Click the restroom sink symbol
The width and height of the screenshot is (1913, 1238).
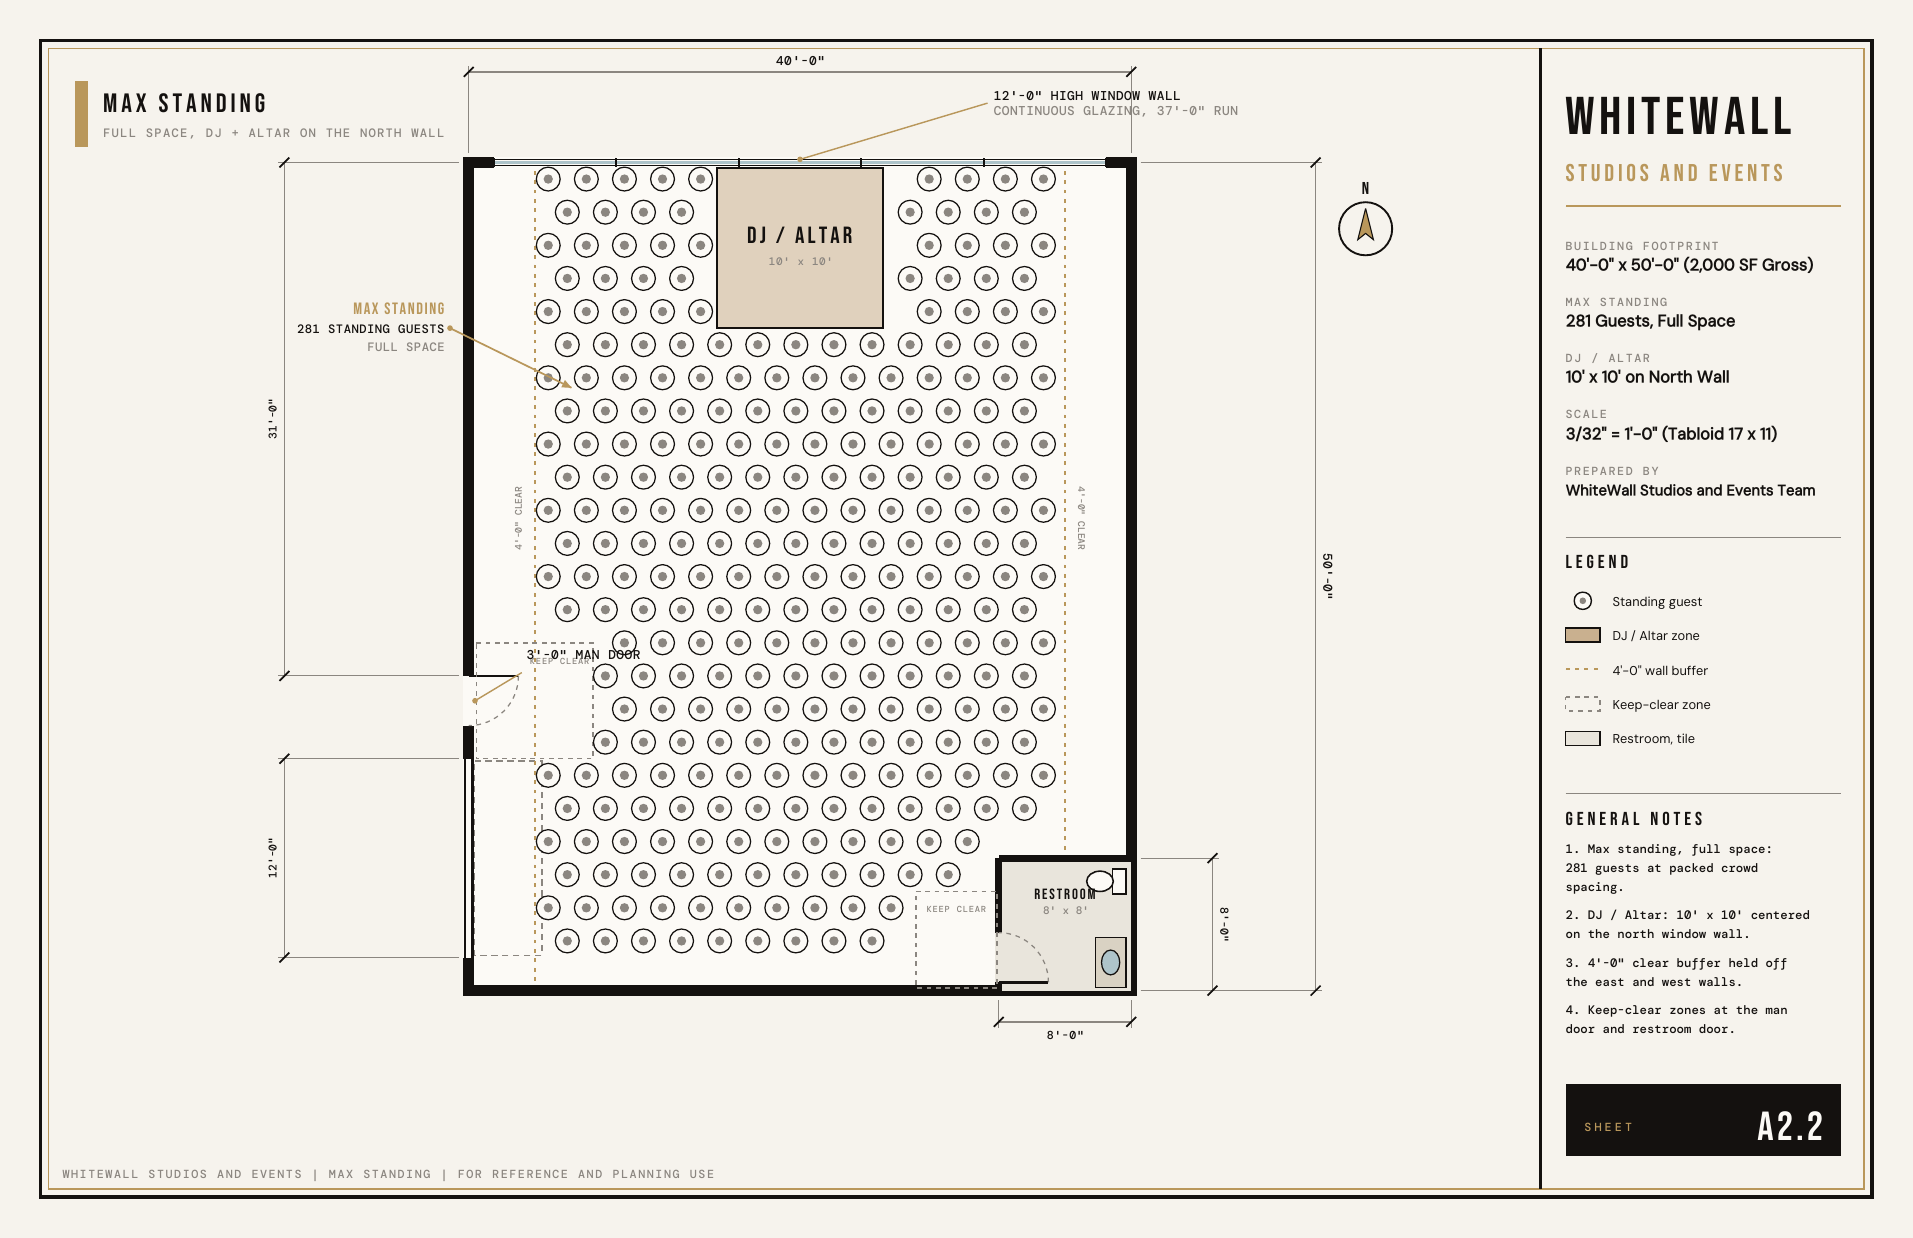click(1110, 962)
